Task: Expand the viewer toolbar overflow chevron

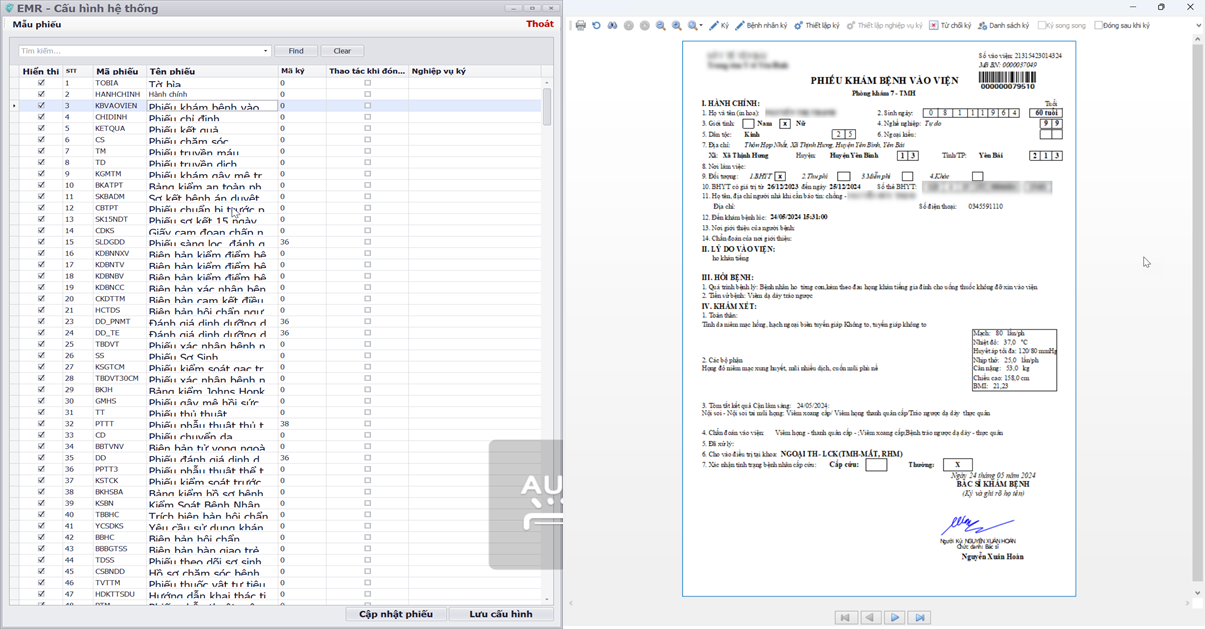Action: [1198, 26]
